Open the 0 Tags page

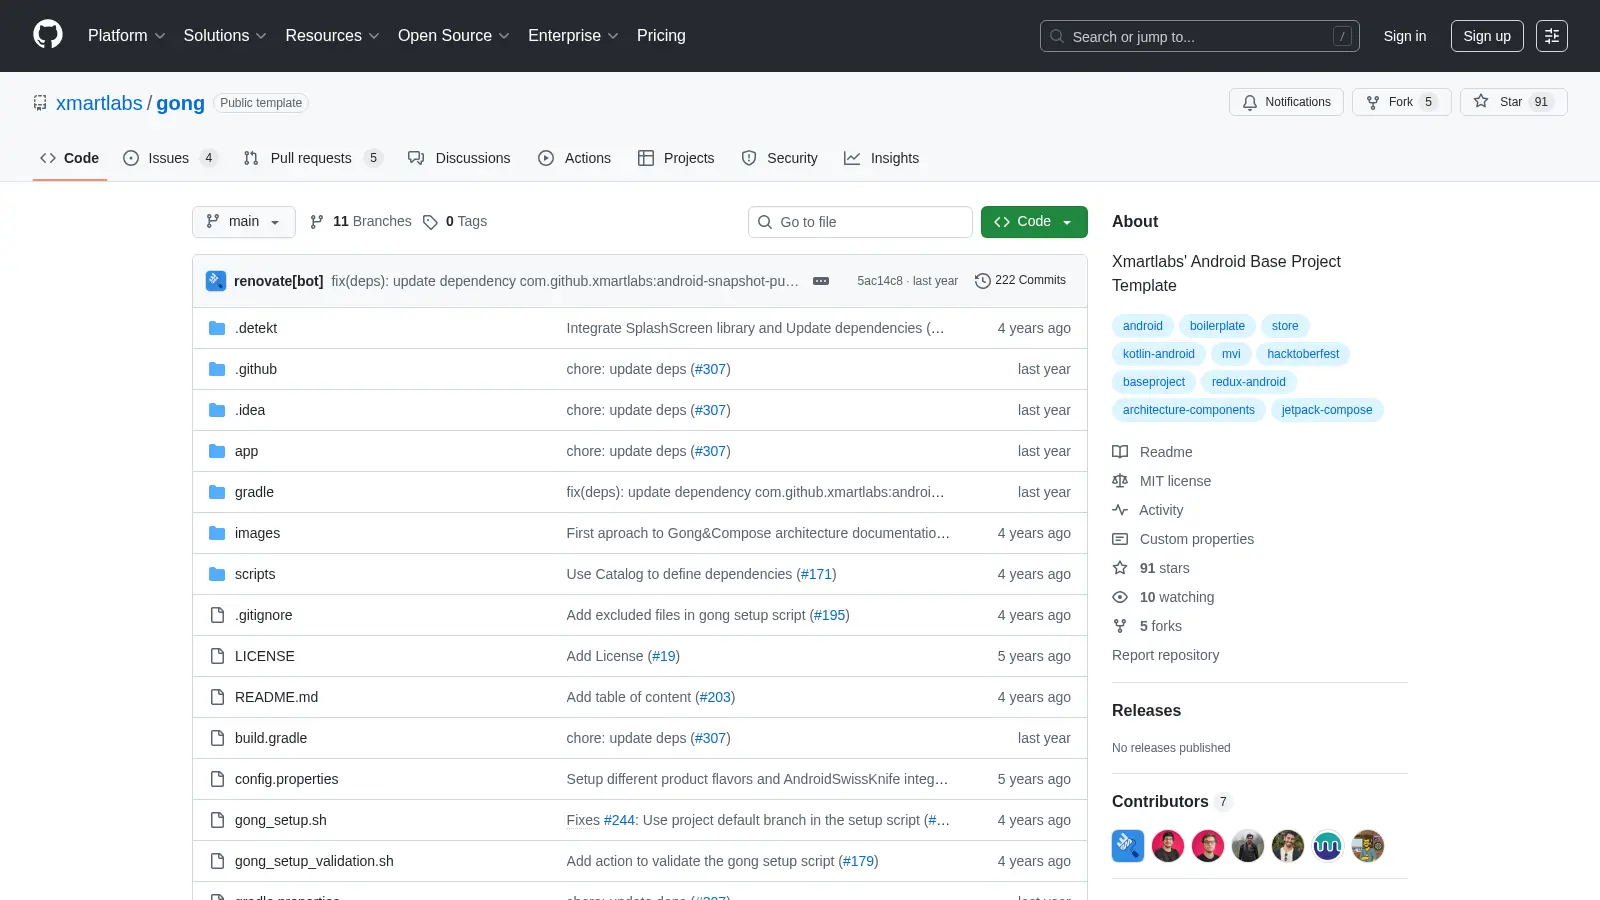pyautogui.click(x=455, y=222)
